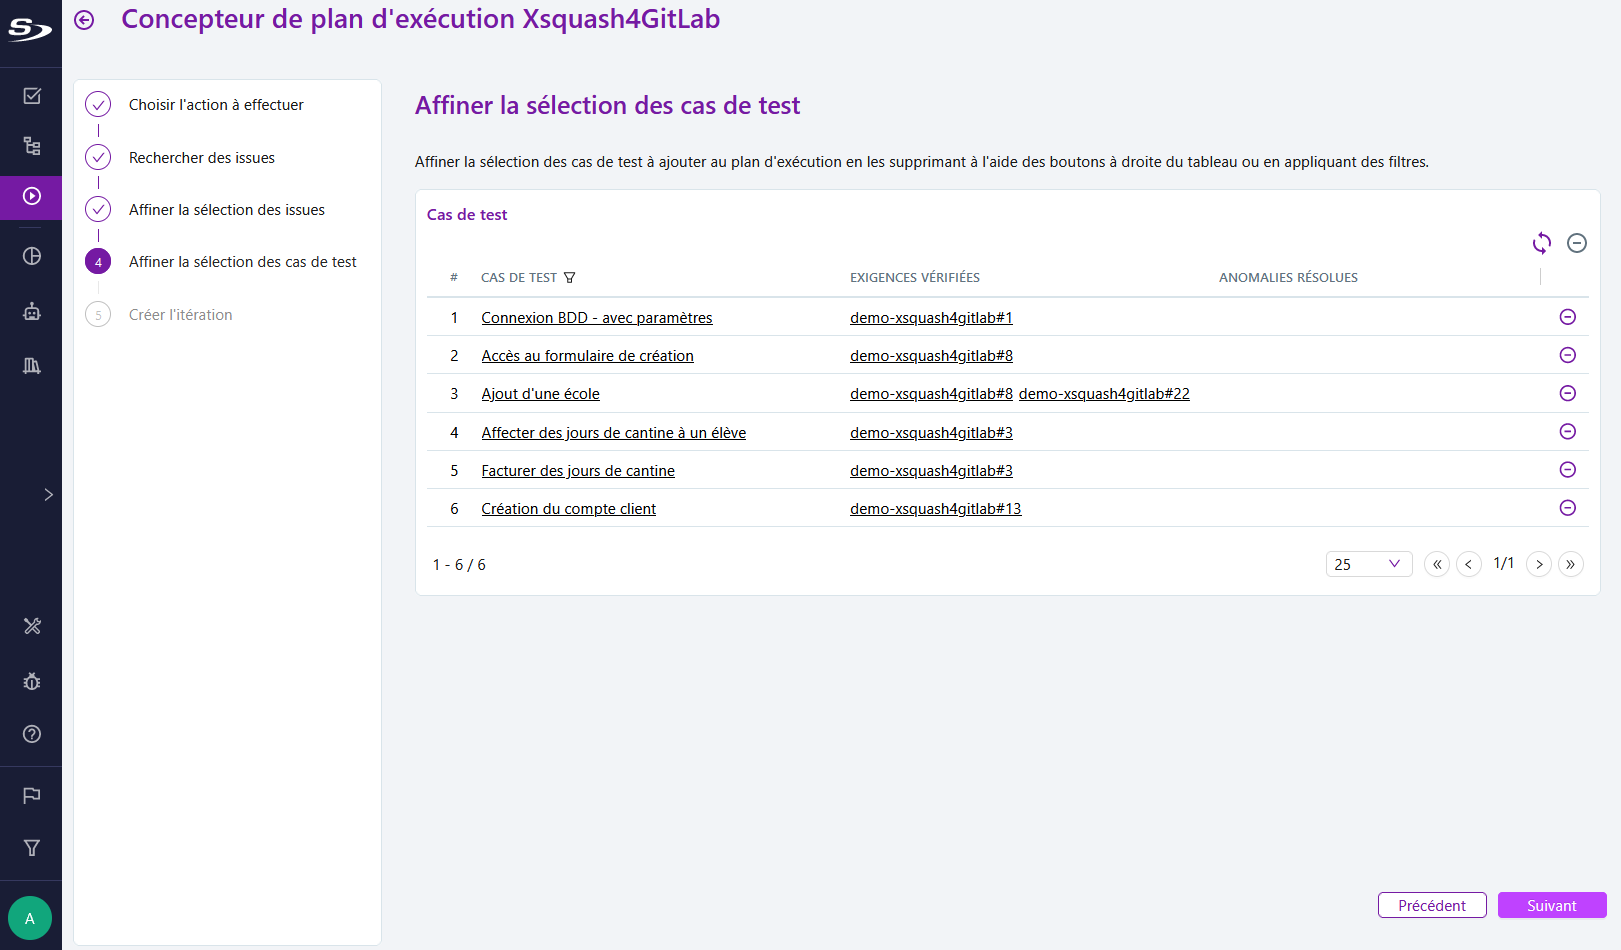1621x950 pixels.
Task: Select the test case checklist icon in sidebar
Action: (31, 95)
